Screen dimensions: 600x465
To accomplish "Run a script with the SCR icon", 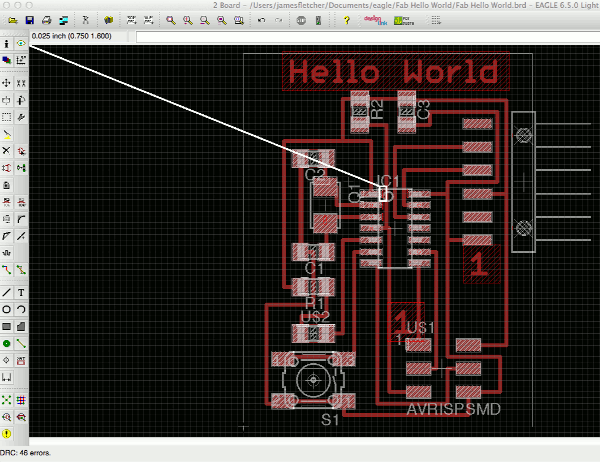I will [131, 20].
